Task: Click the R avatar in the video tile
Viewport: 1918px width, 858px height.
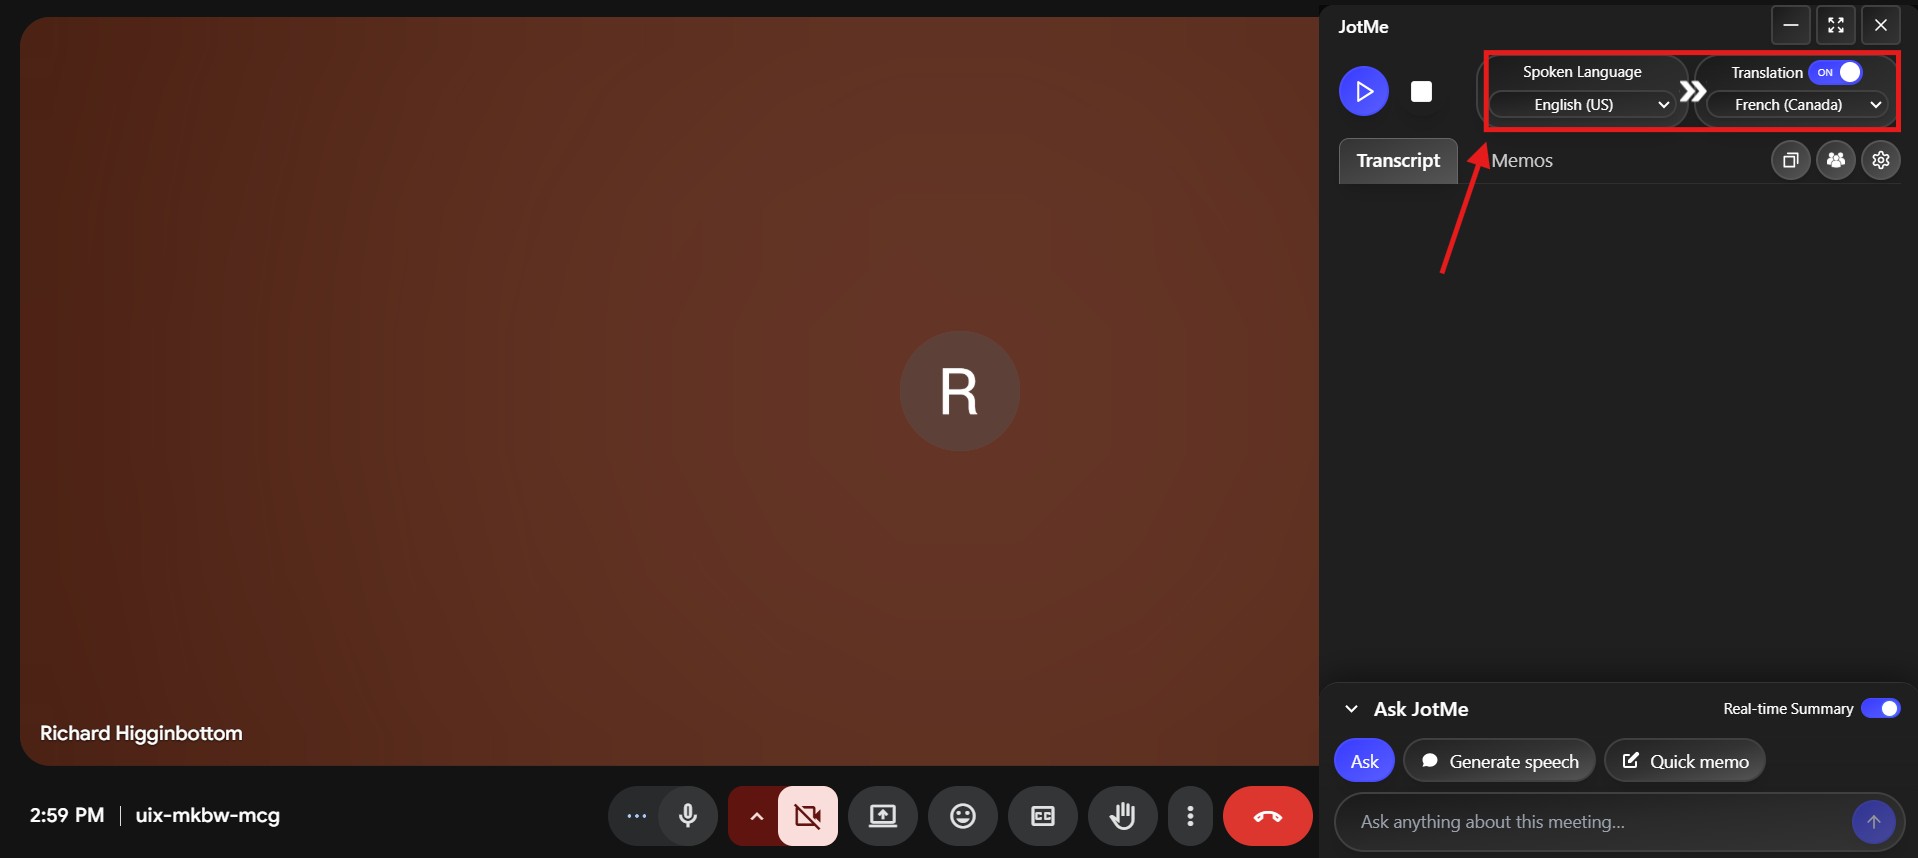Action: point(959,391)
